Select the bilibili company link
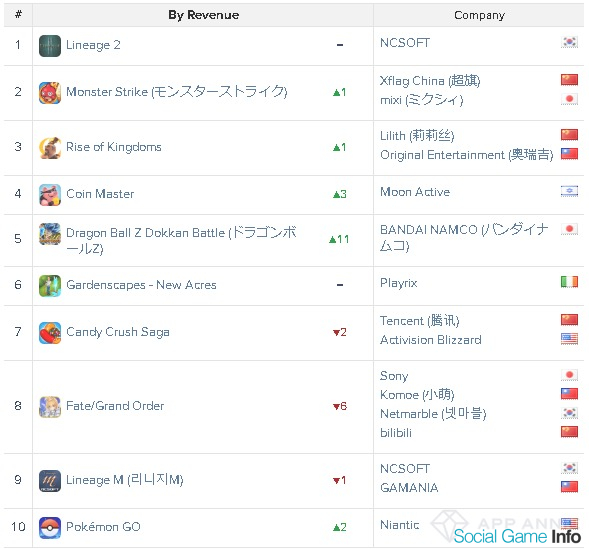The height and width of the screenshot is (549, 589). pyautogui.click(x=396, y=433)
